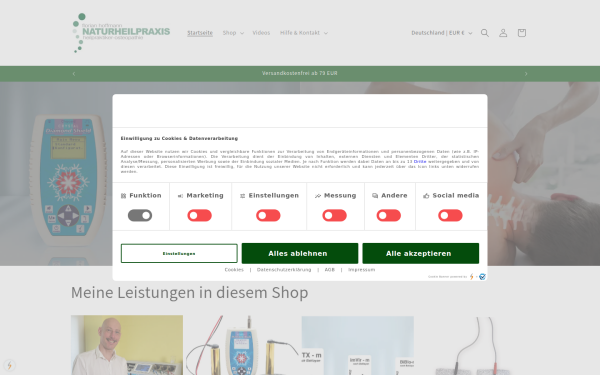Open the shopping cart icon
The image size is (600, 375).
522,33
